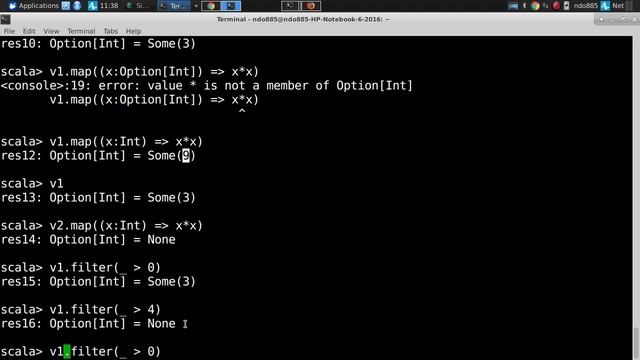The height and width of the screenshot is (360, 640).
Task: Click the Bluetooth tray icon
Action: [x=525, y=6]
